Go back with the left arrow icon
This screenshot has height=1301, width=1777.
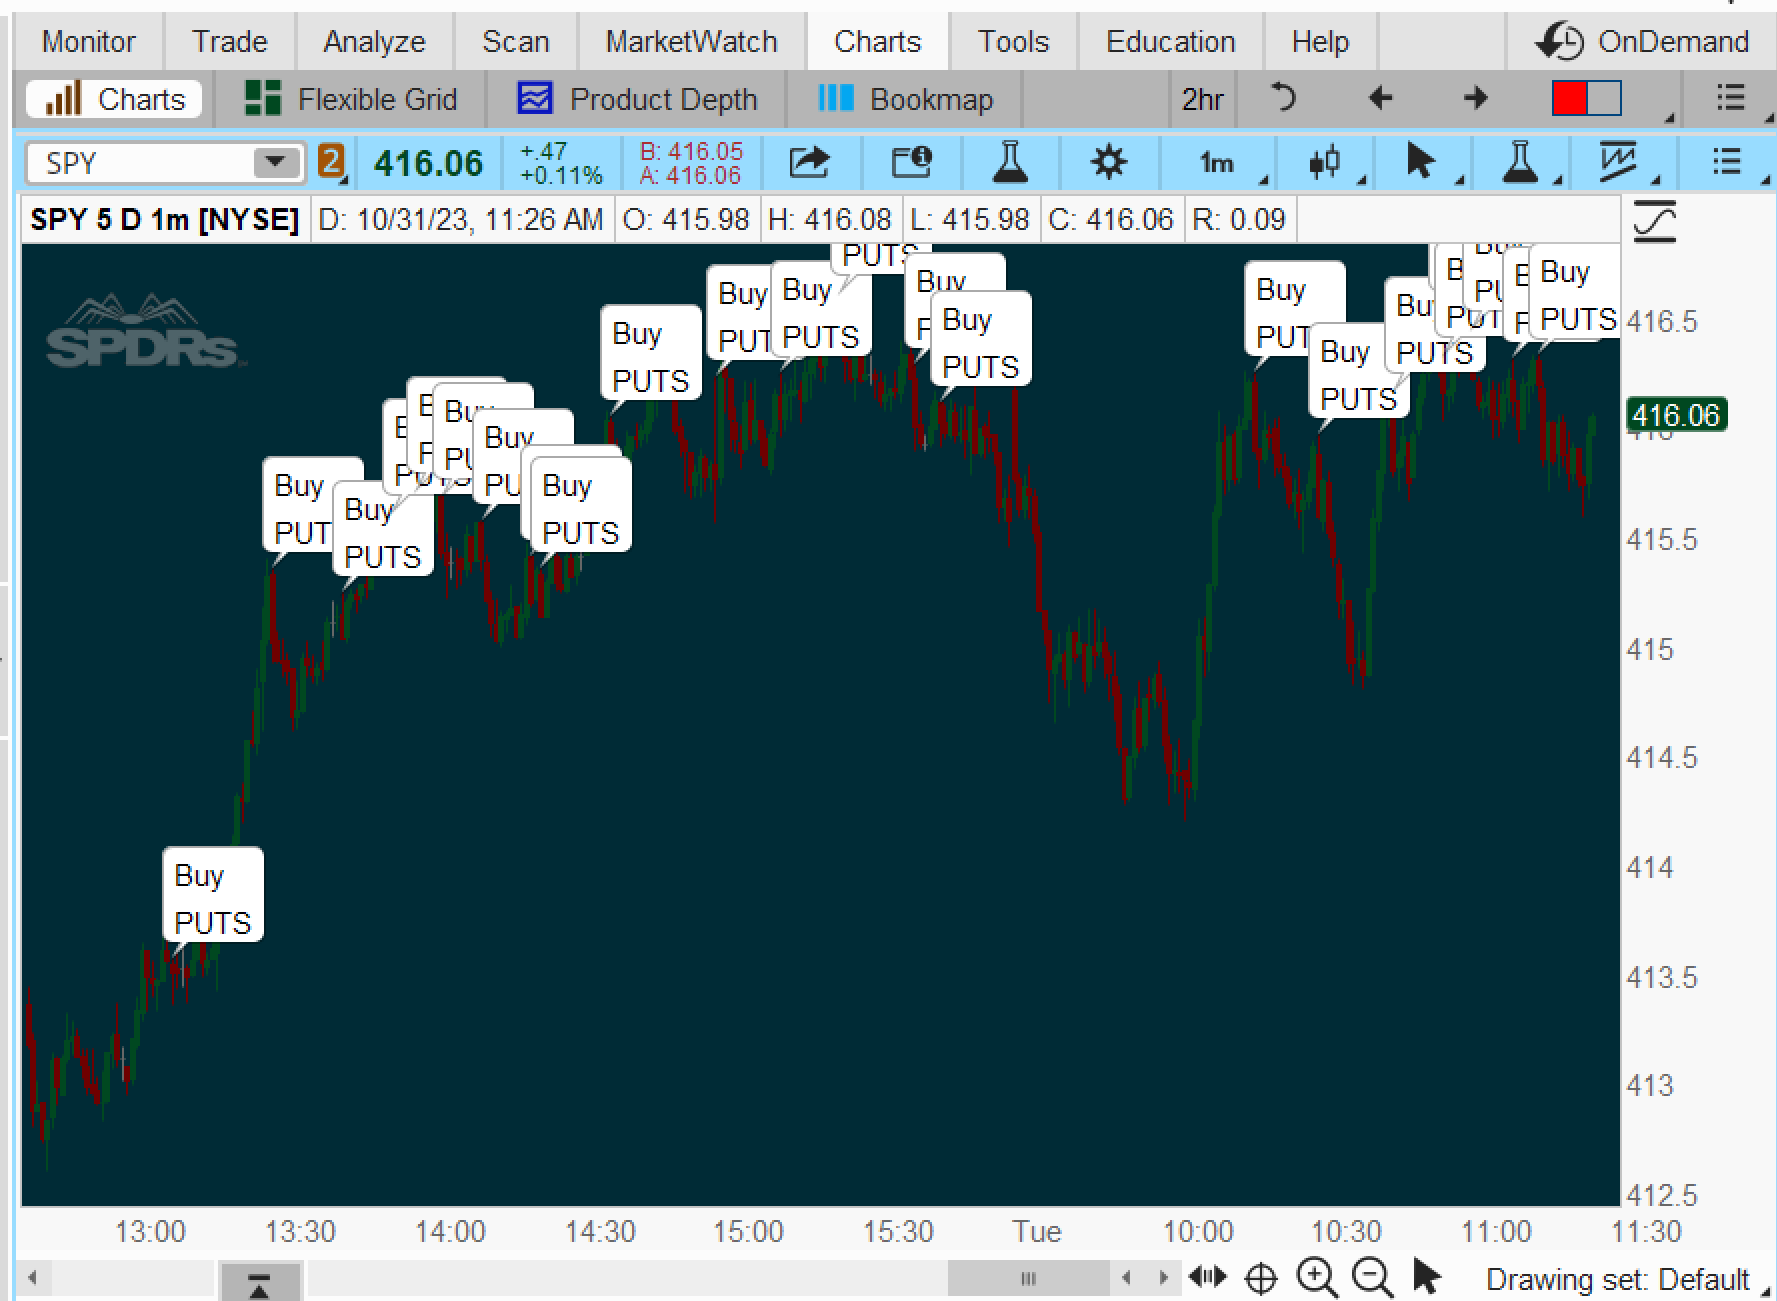click(1380, 98)
